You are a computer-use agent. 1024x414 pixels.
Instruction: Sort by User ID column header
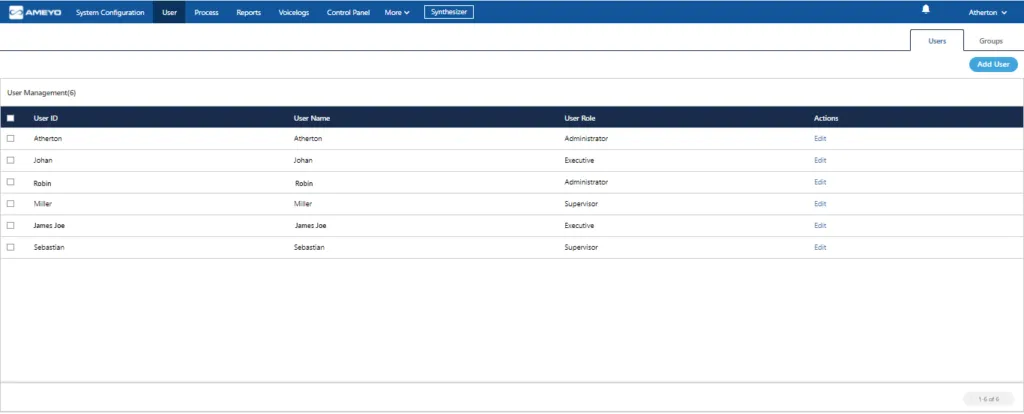tap(46, 118)
